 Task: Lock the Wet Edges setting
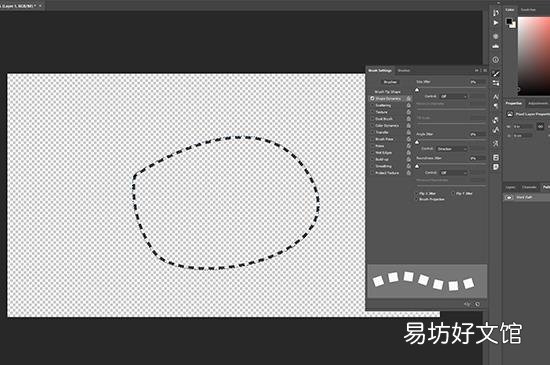pos(409,153)
